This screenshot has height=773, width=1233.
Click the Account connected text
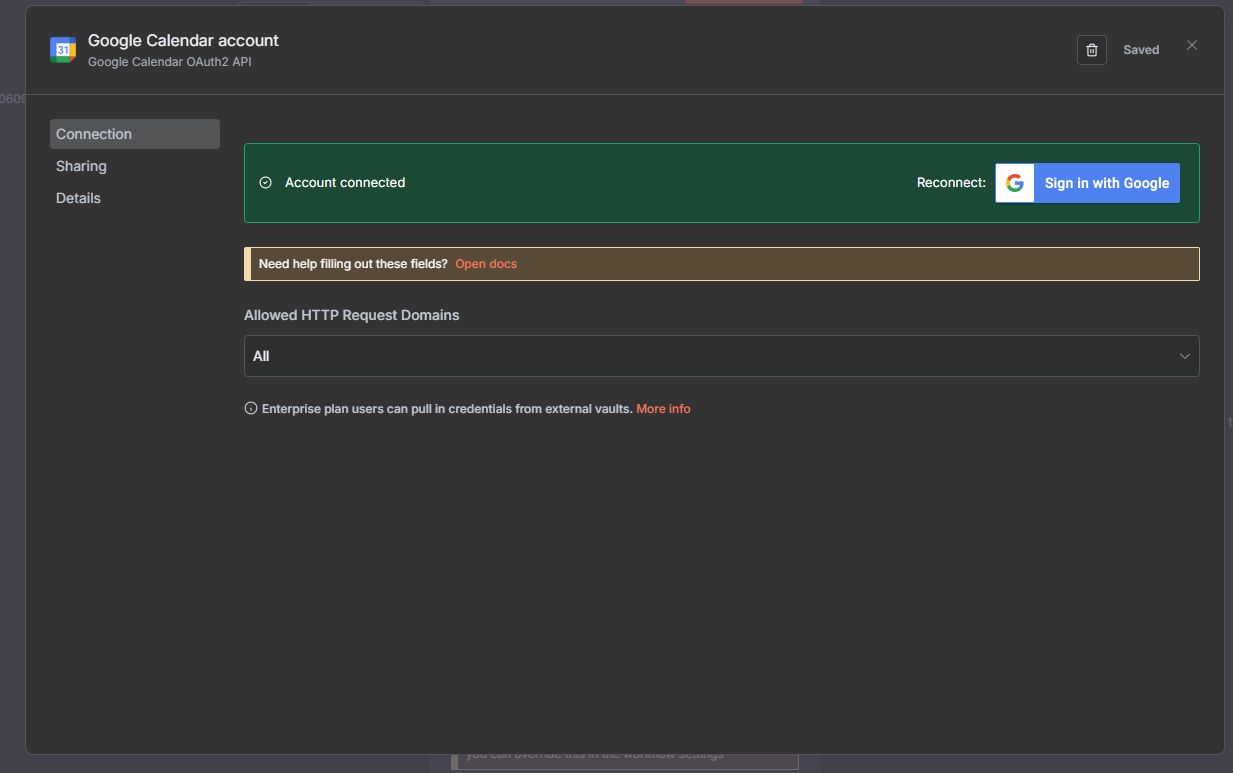tap(345, 183)
